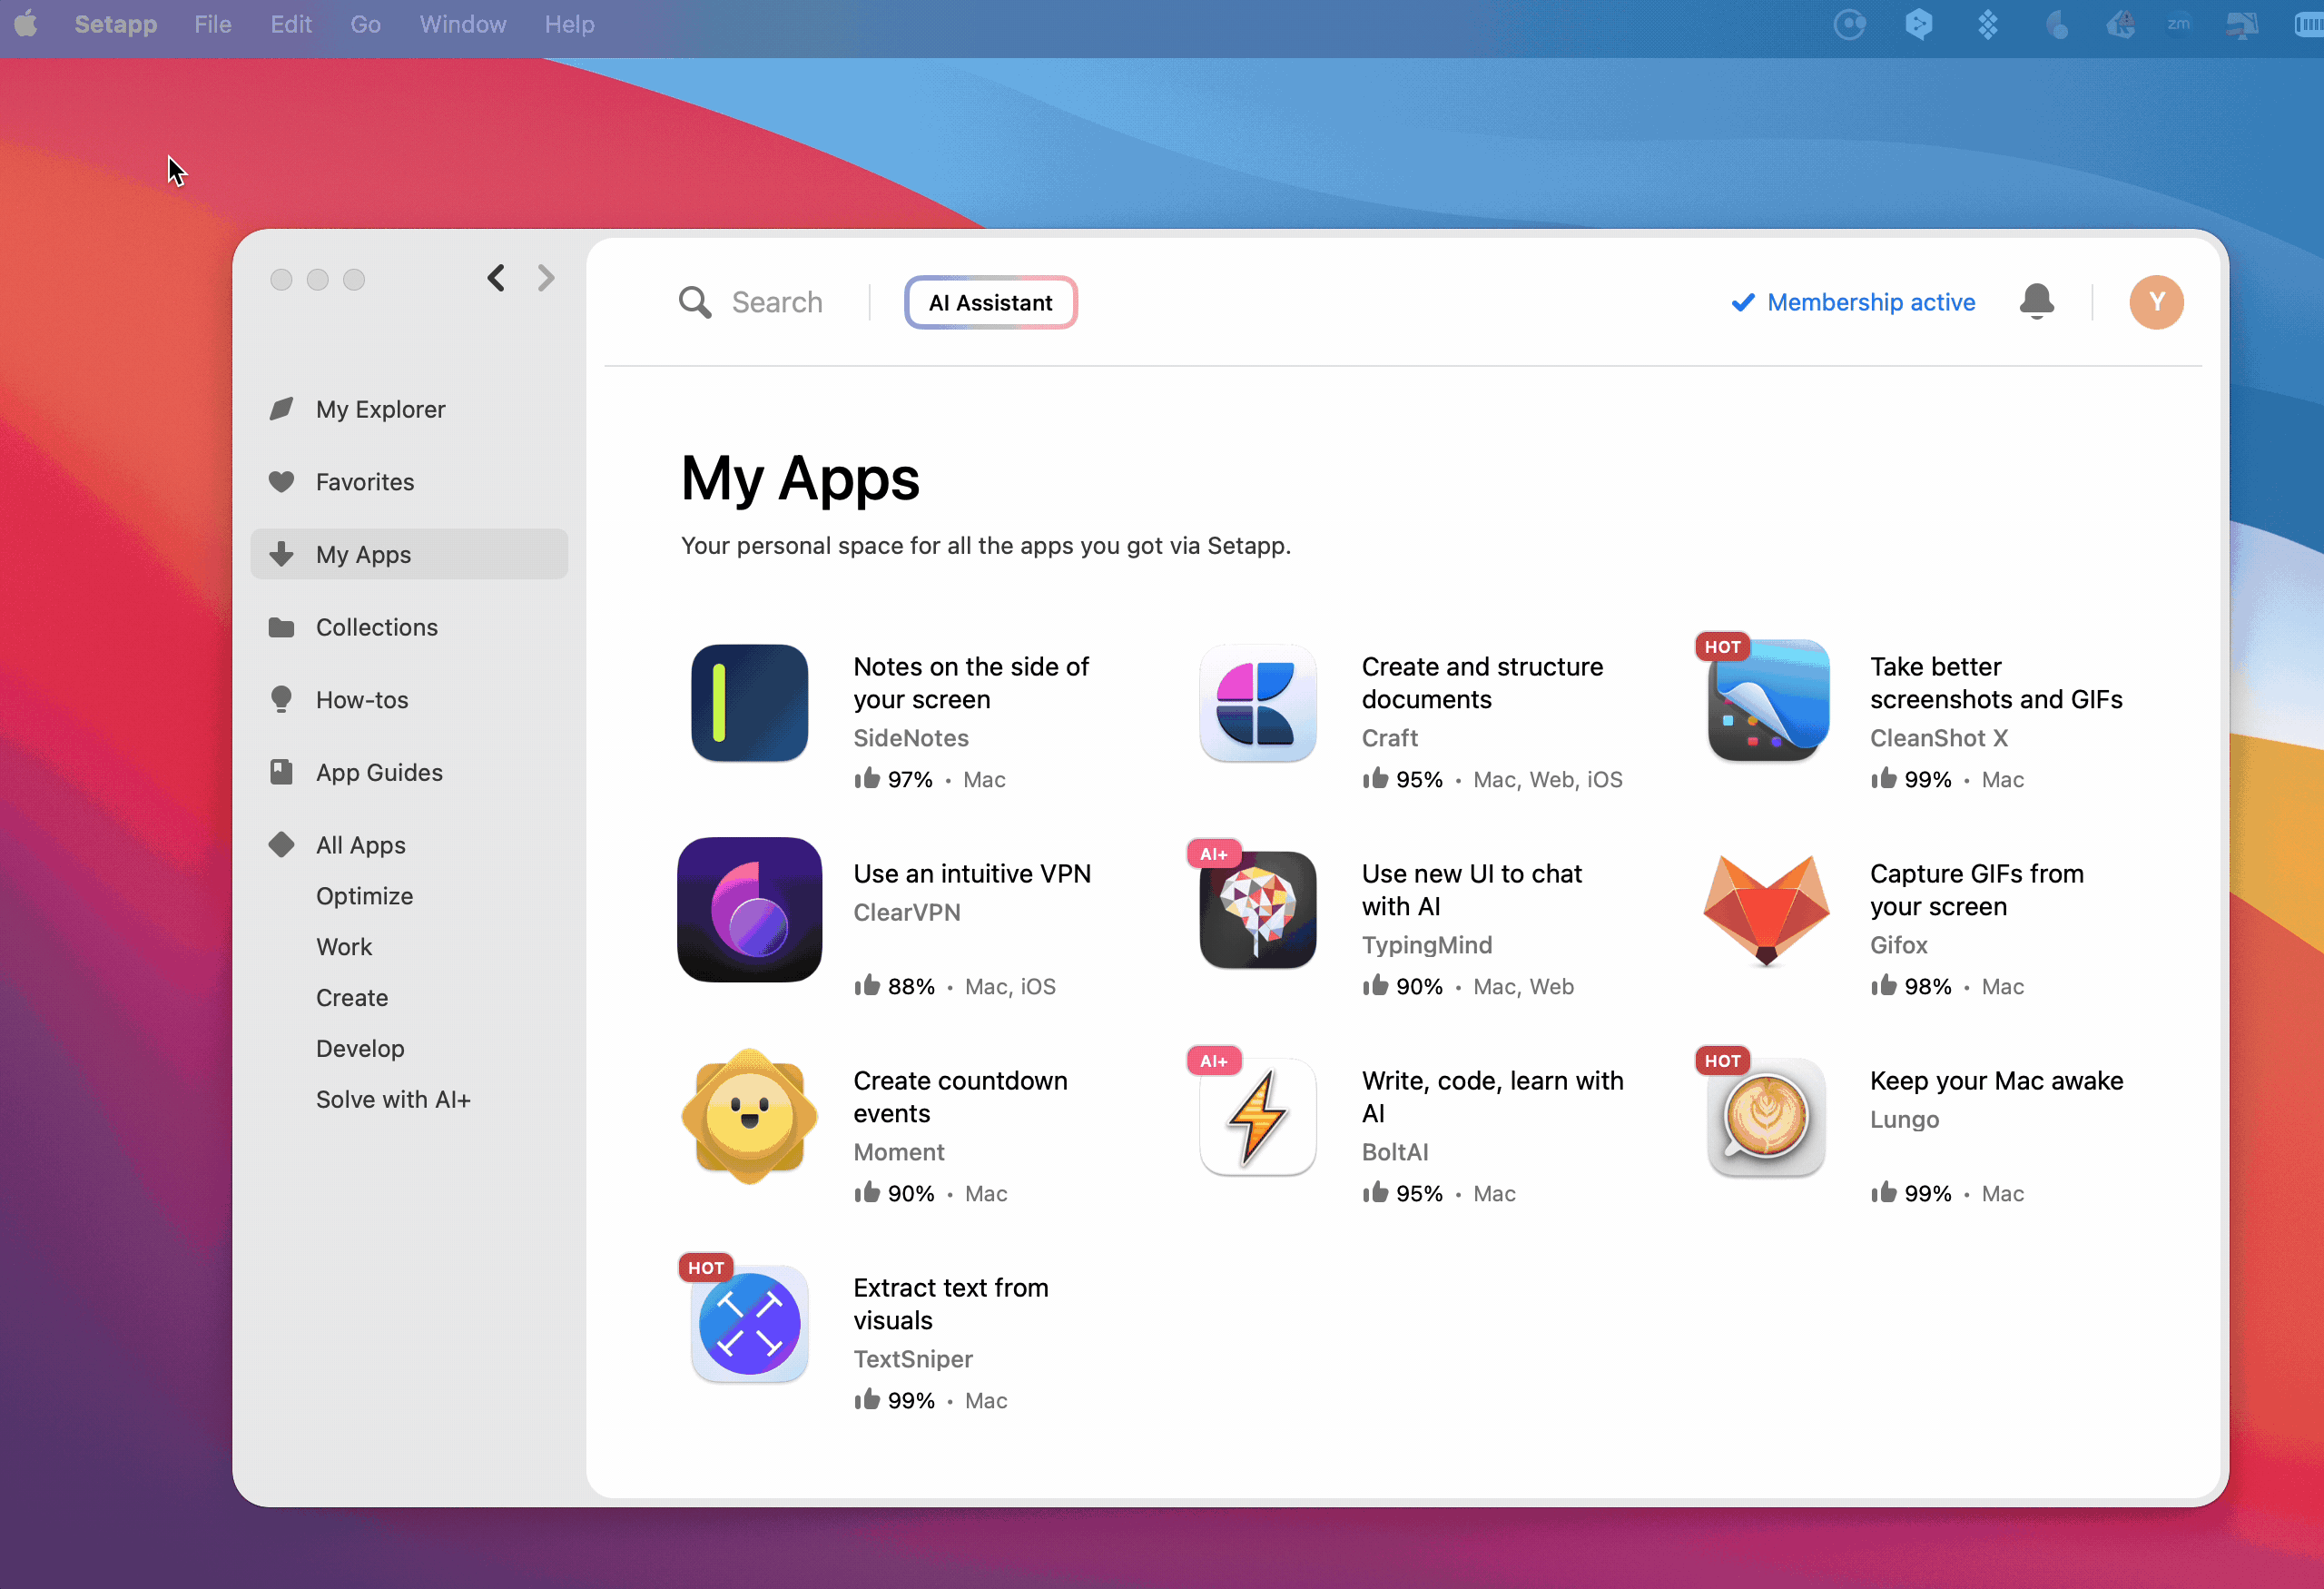Open the Craft app icon

1257,703
